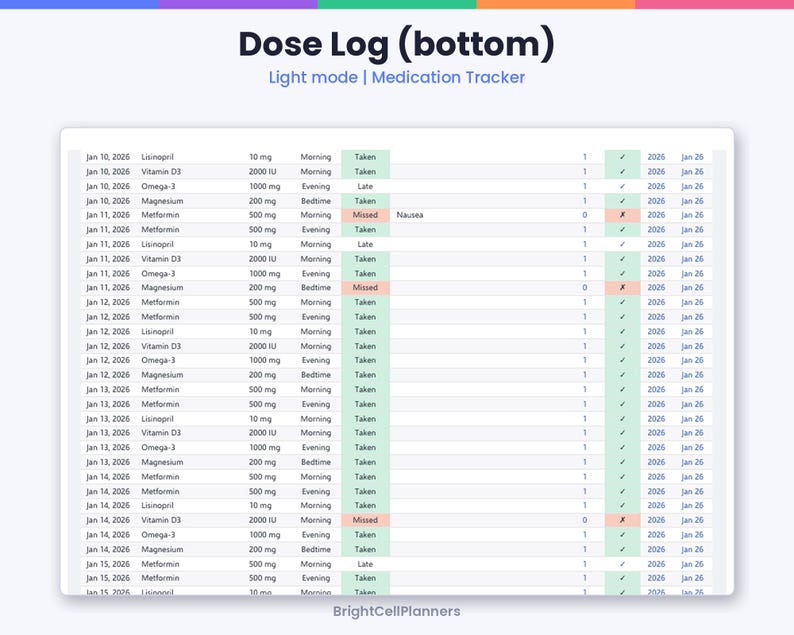This screenshot has height=635, width=794.
Task: Click 'Missed' status for Jan 11 Metformin Morning
Action: click(x=365, y=215)
